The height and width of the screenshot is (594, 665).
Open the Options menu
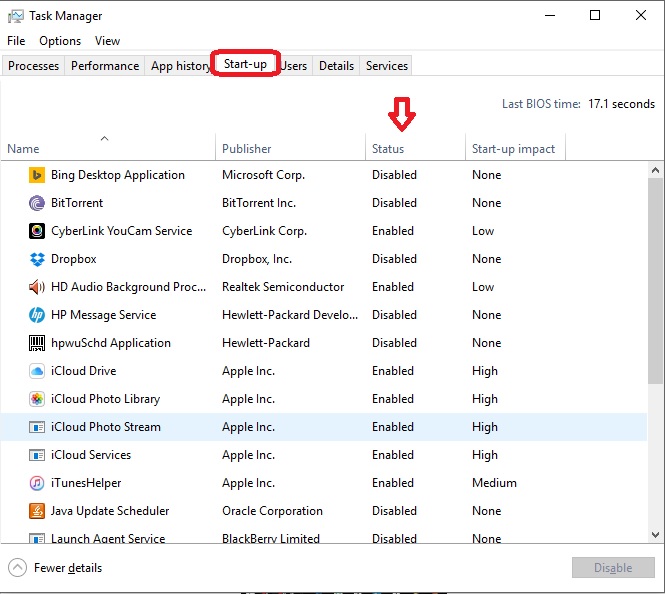point(60,41)
